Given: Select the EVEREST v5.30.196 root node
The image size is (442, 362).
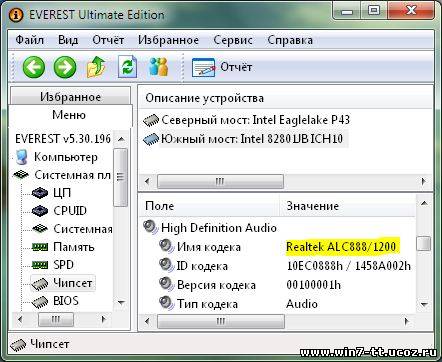Looking at the screenshot, I should point(63,139).
